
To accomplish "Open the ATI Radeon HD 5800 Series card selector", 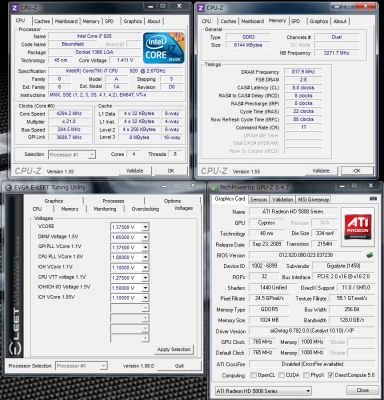I will 263,391.
